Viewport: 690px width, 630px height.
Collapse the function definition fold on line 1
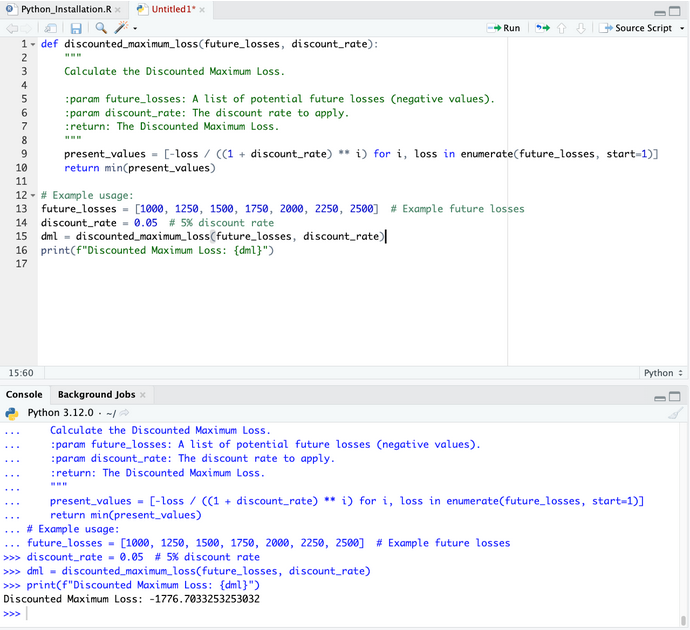[x=32, y=45]
